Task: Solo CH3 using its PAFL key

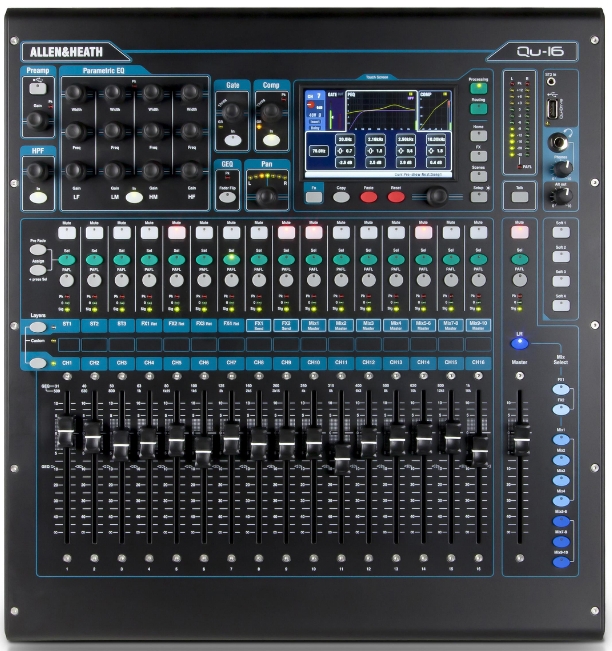Action: click(x=122, y=281)
